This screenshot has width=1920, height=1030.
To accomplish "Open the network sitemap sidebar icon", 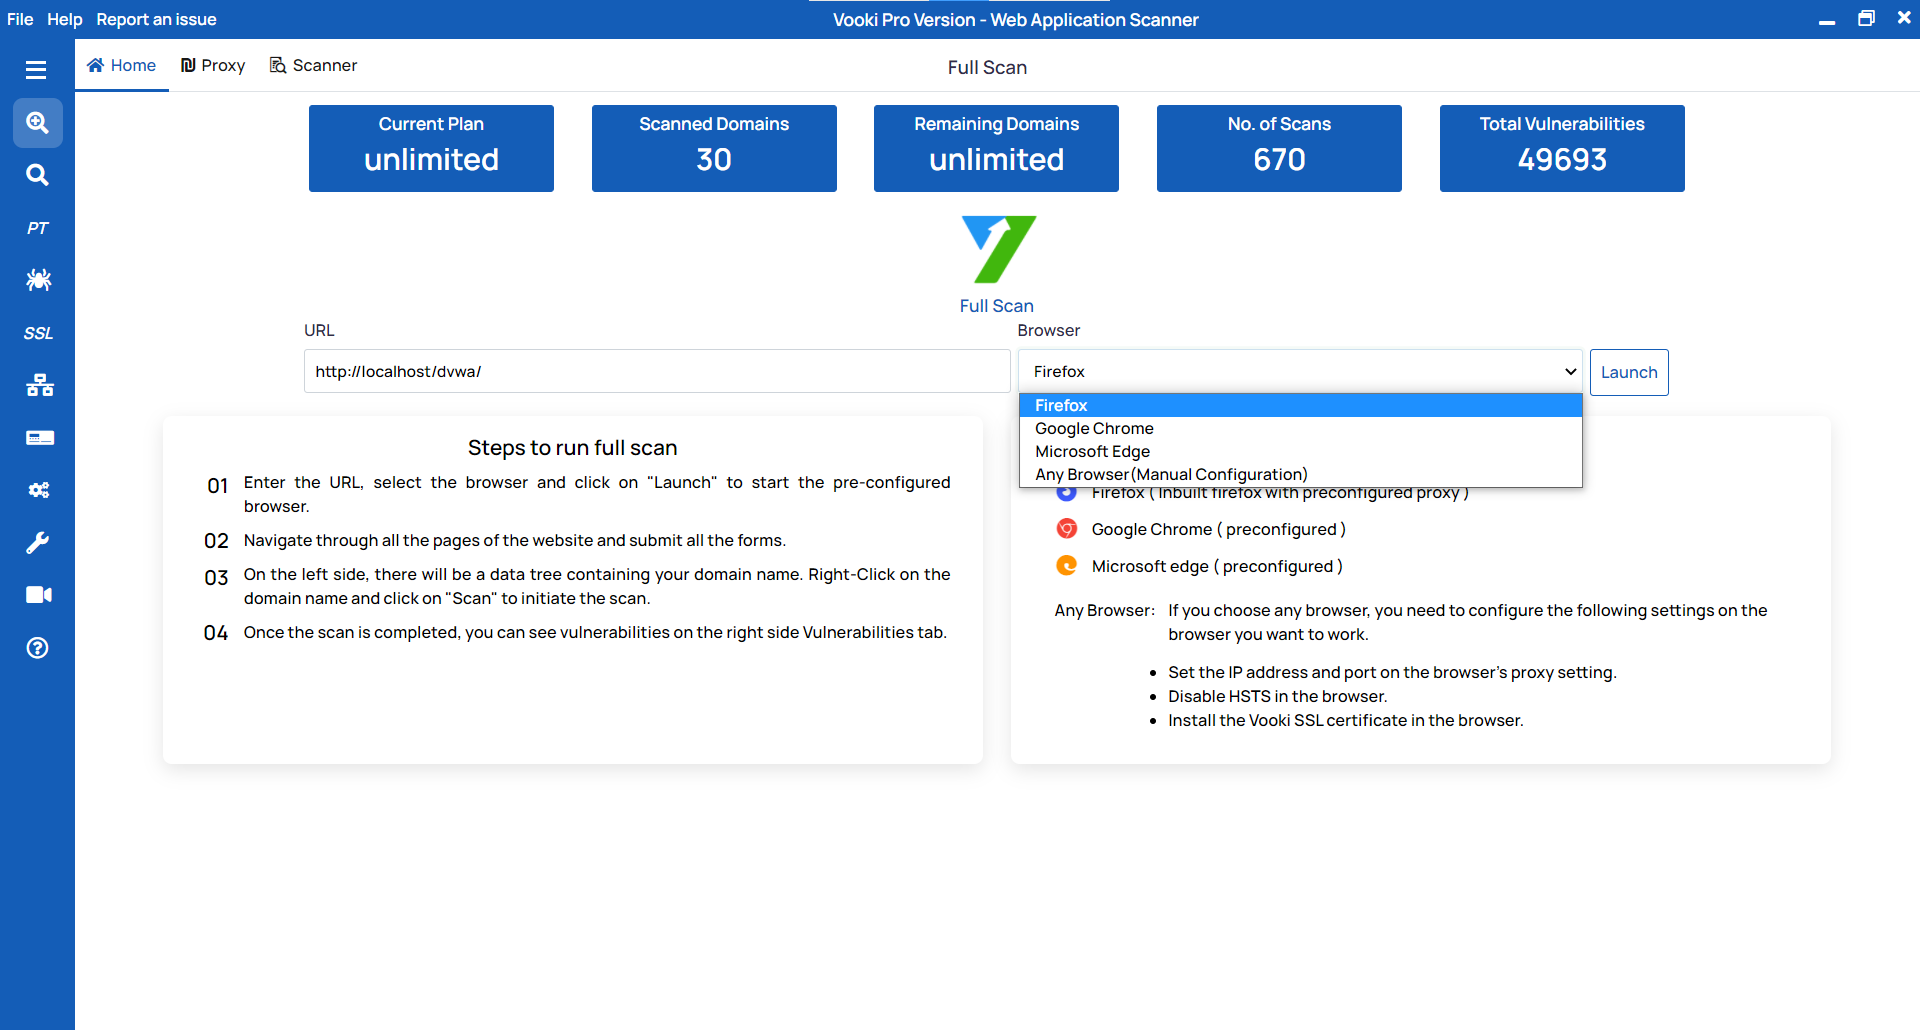I will (39, 385).
